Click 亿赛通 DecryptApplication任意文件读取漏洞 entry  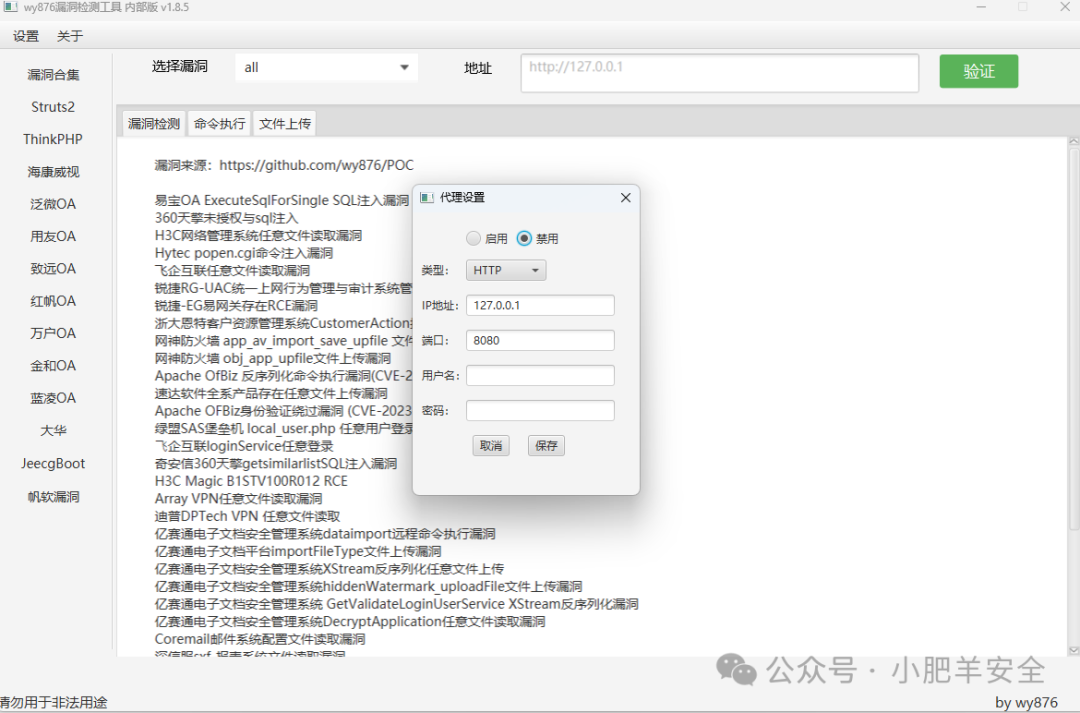tap(350, 621)
